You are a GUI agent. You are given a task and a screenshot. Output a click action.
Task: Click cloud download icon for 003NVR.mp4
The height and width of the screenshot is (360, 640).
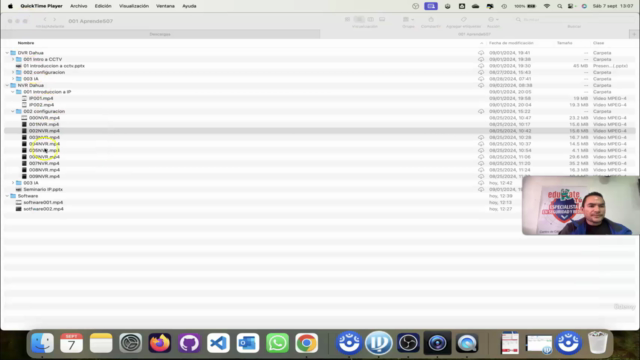[x=481, y=138]
